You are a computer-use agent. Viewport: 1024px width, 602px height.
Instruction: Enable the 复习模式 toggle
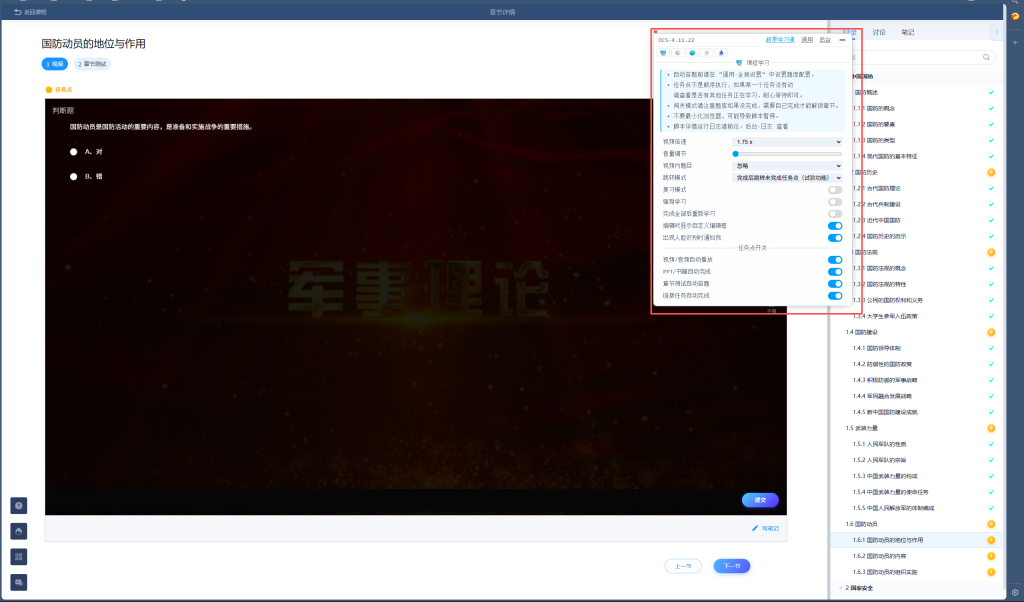(x=834, y=189)
